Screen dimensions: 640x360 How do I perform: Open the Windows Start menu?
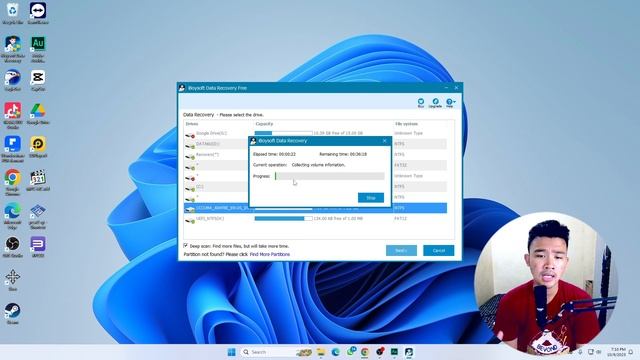(231, 352)
